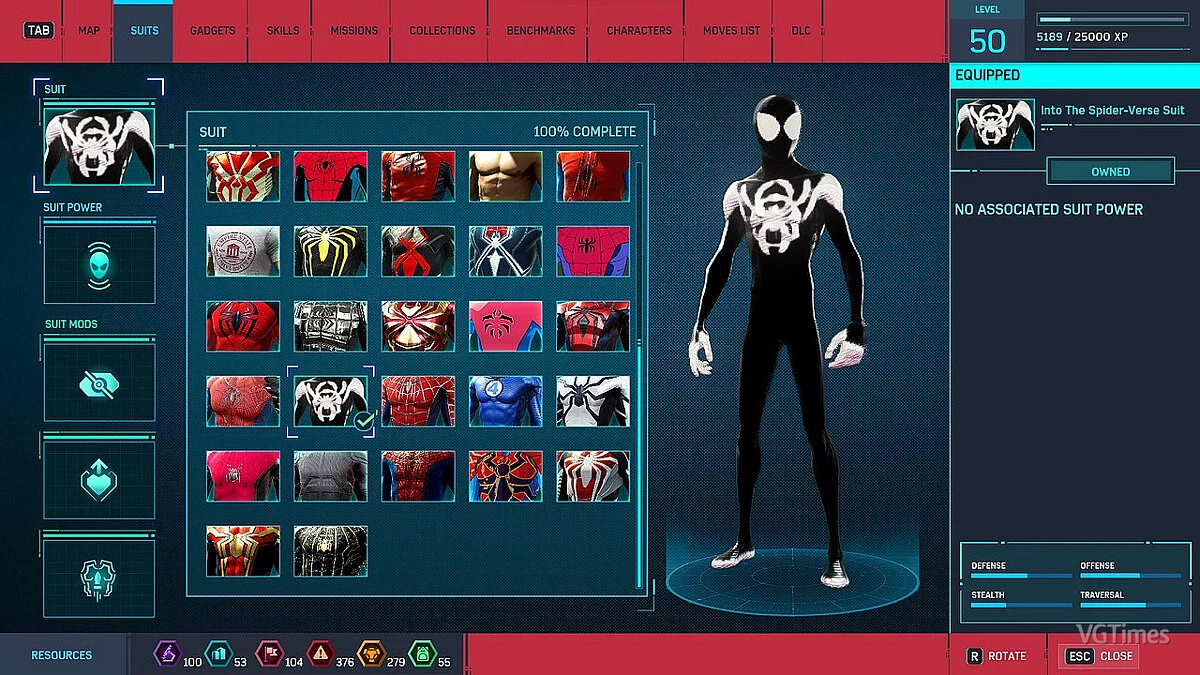Click the purple research flask resource icon
The image size is (1200, 675).
(168, 654)
